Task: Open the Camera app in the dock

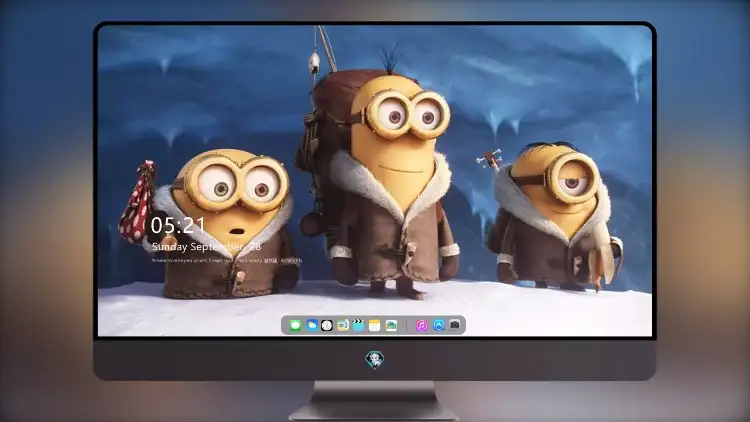Action: (x=455, y=325)
